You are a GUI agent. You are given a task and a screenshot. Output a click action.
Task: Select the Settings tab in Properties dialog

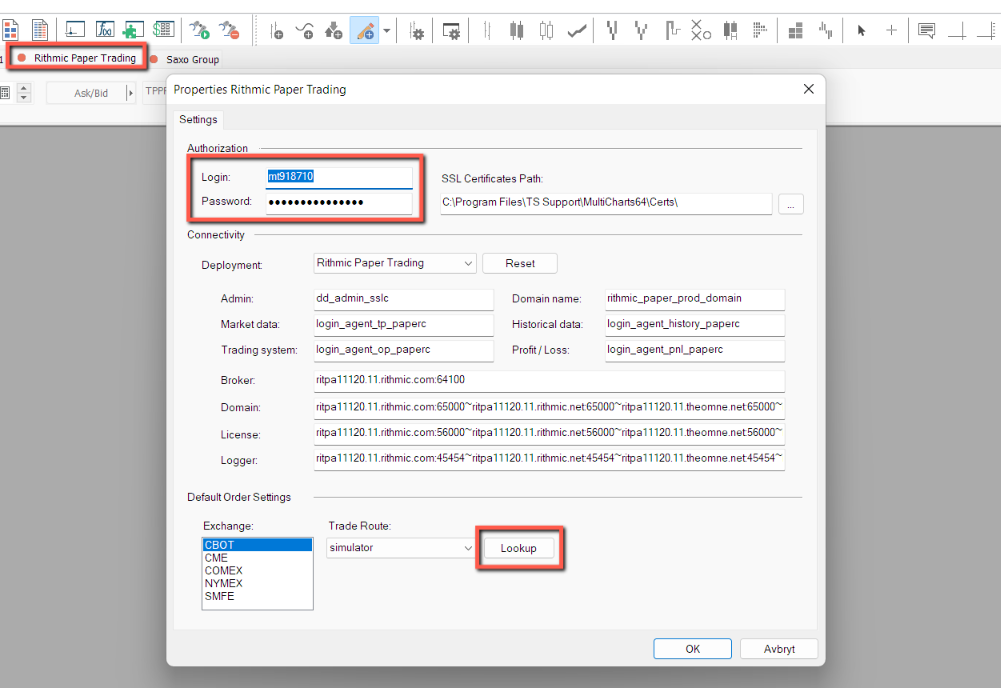(x=198, y=119)
